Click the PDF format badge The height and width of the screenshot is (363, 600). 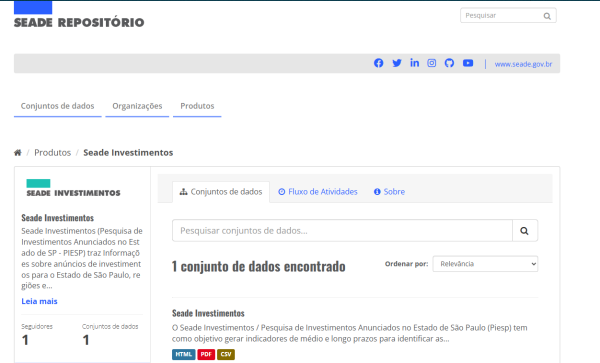click(206, 355)
